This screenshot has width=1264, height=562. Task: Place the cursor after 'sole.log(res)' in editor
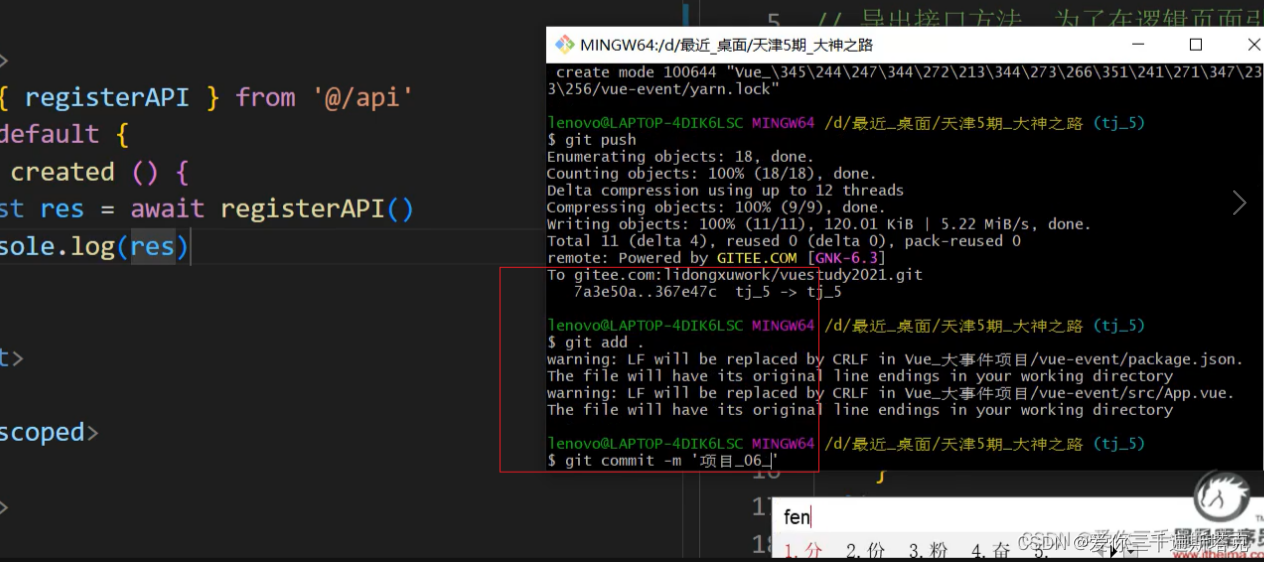[x=190, y=246]
